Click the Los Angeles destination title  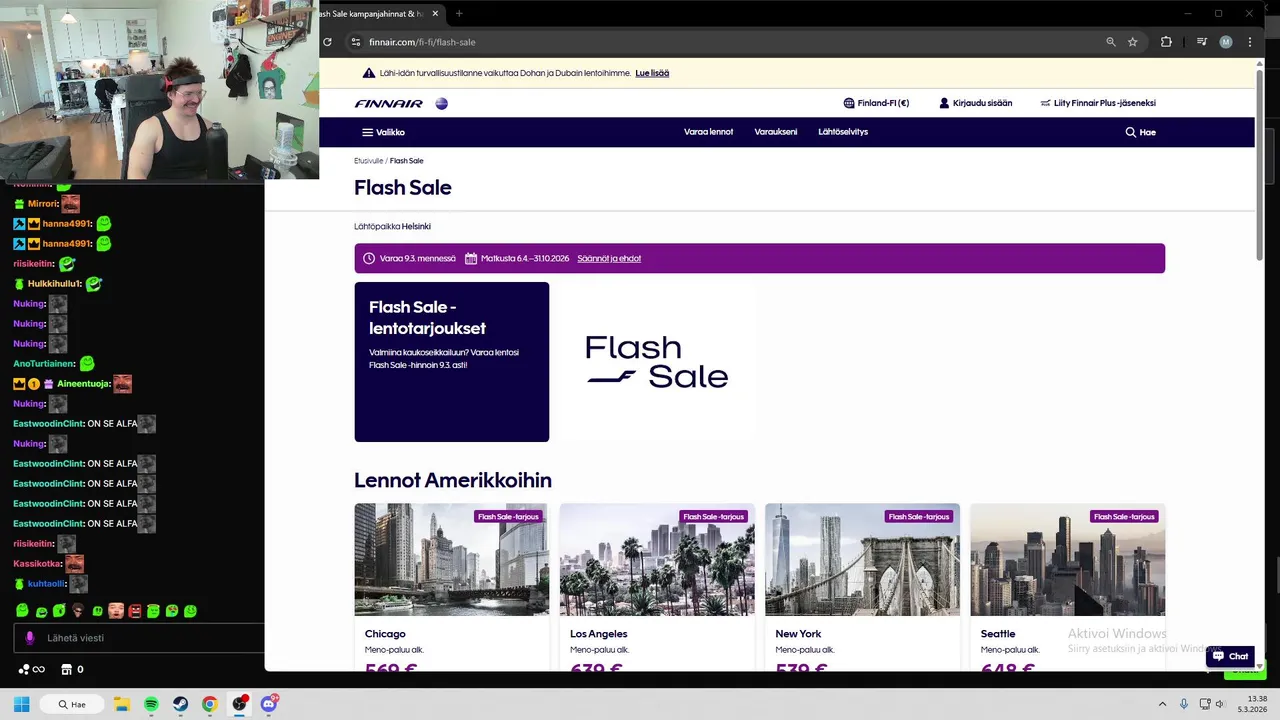[599, 634]
